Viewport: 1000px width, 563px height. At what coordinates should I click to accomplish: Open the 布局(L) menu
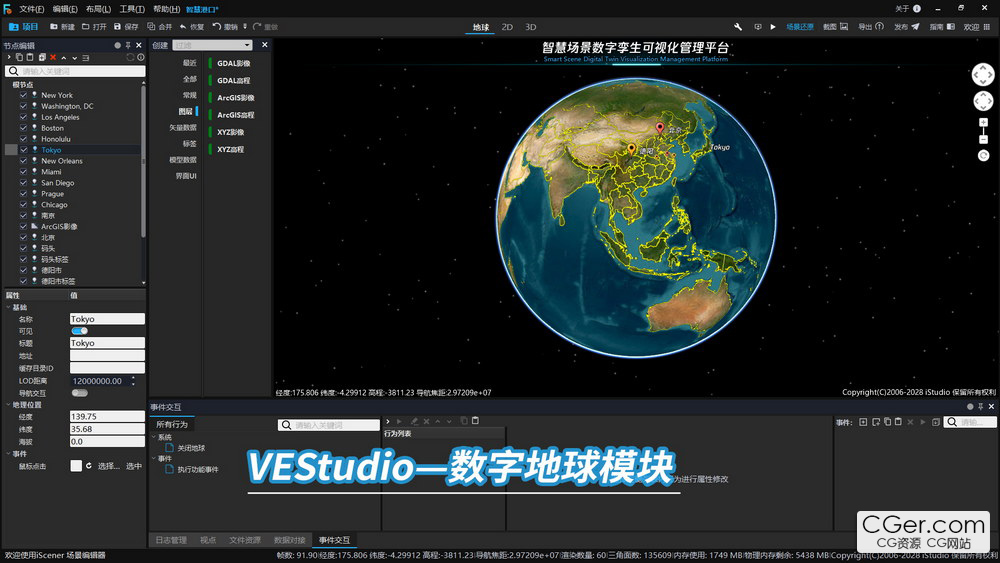[98, 9]
